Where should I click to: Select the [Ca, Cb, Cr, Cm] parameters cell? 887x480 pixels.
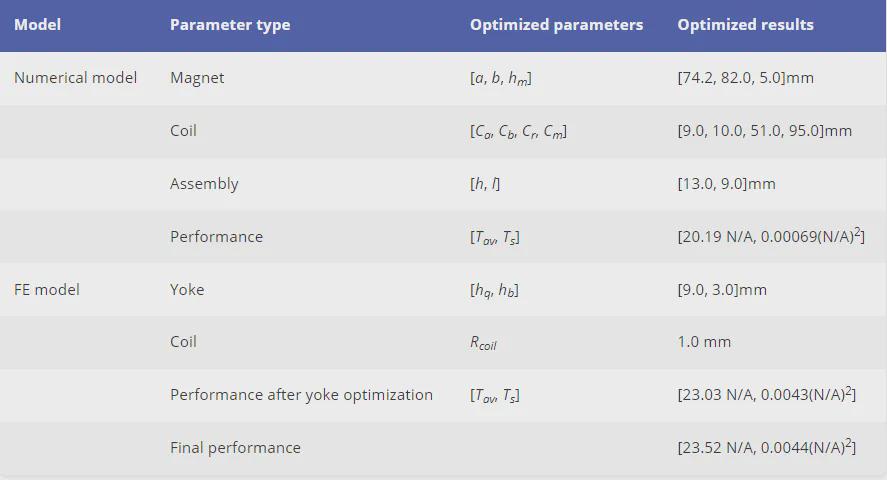tap(518, 131)
